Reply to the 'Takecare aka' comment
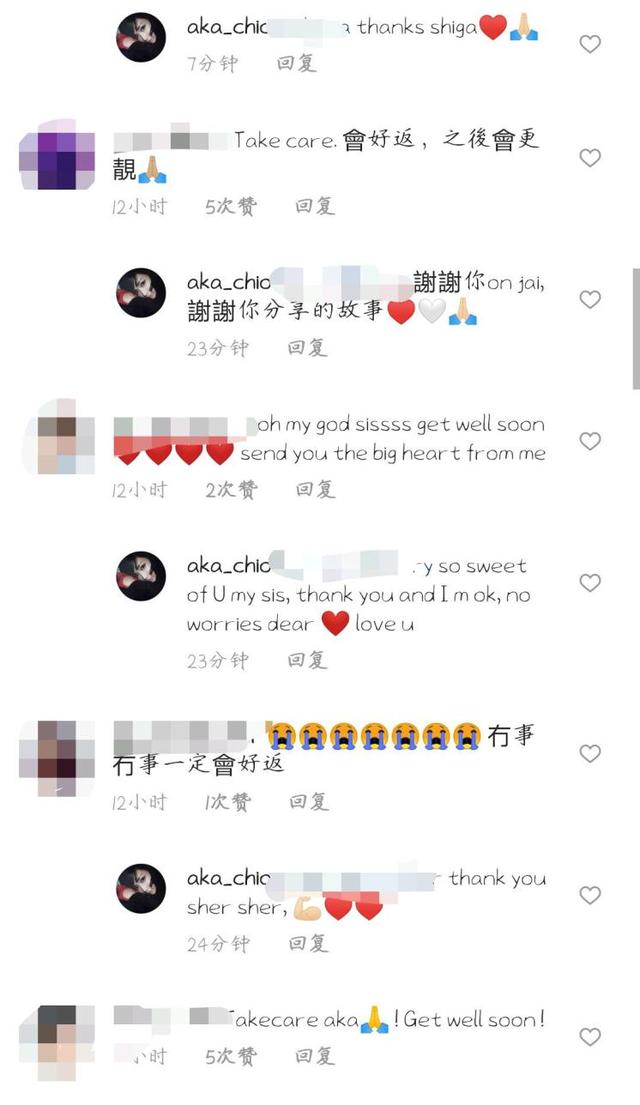The width and height of the screenshot is (640, 1105). tap(314, 1056)
